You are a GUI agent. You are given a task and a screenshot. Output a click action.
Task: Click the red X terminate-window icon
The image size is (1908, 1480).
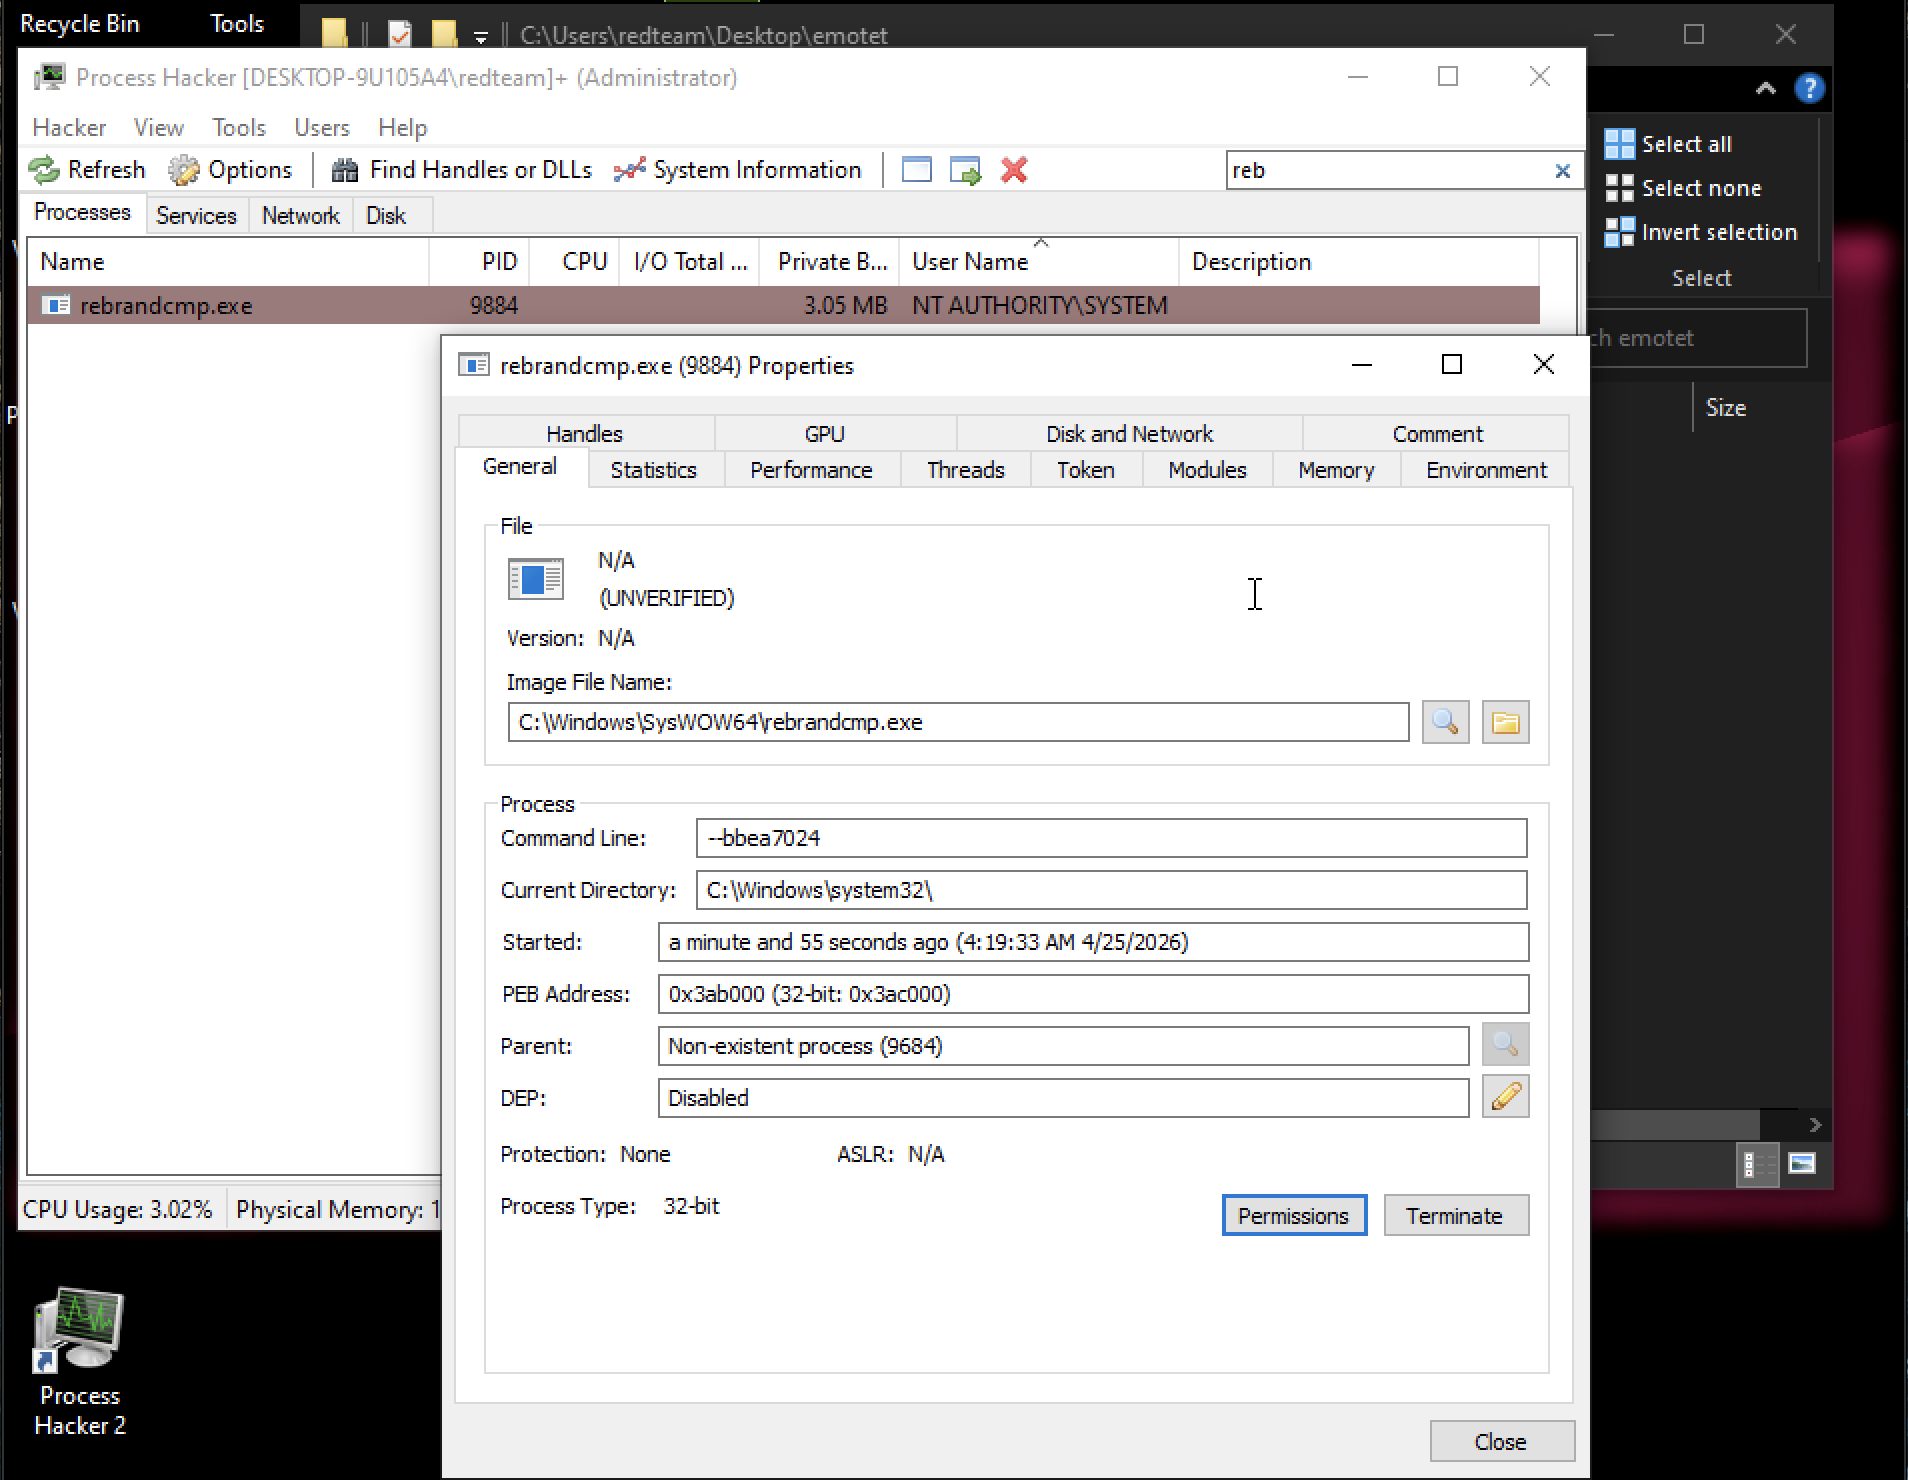[1014, 170]
